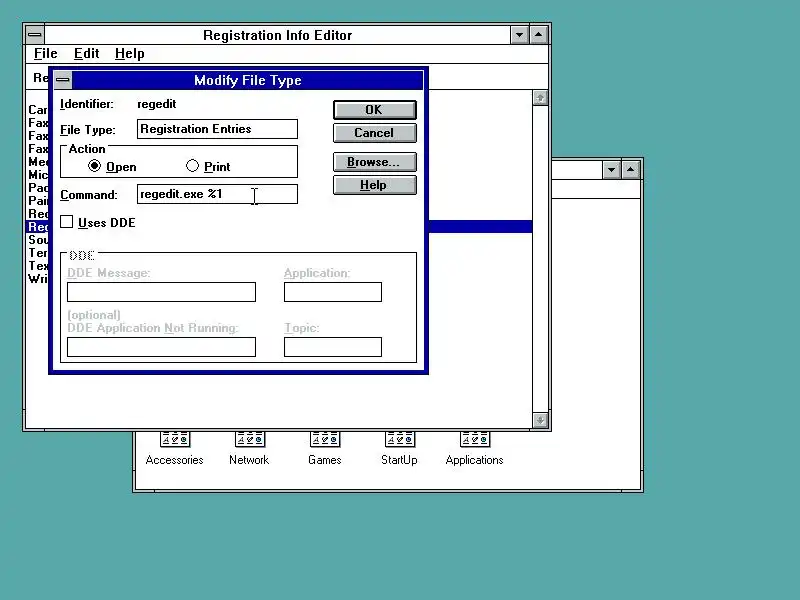Open the File menu

point(45,54)
